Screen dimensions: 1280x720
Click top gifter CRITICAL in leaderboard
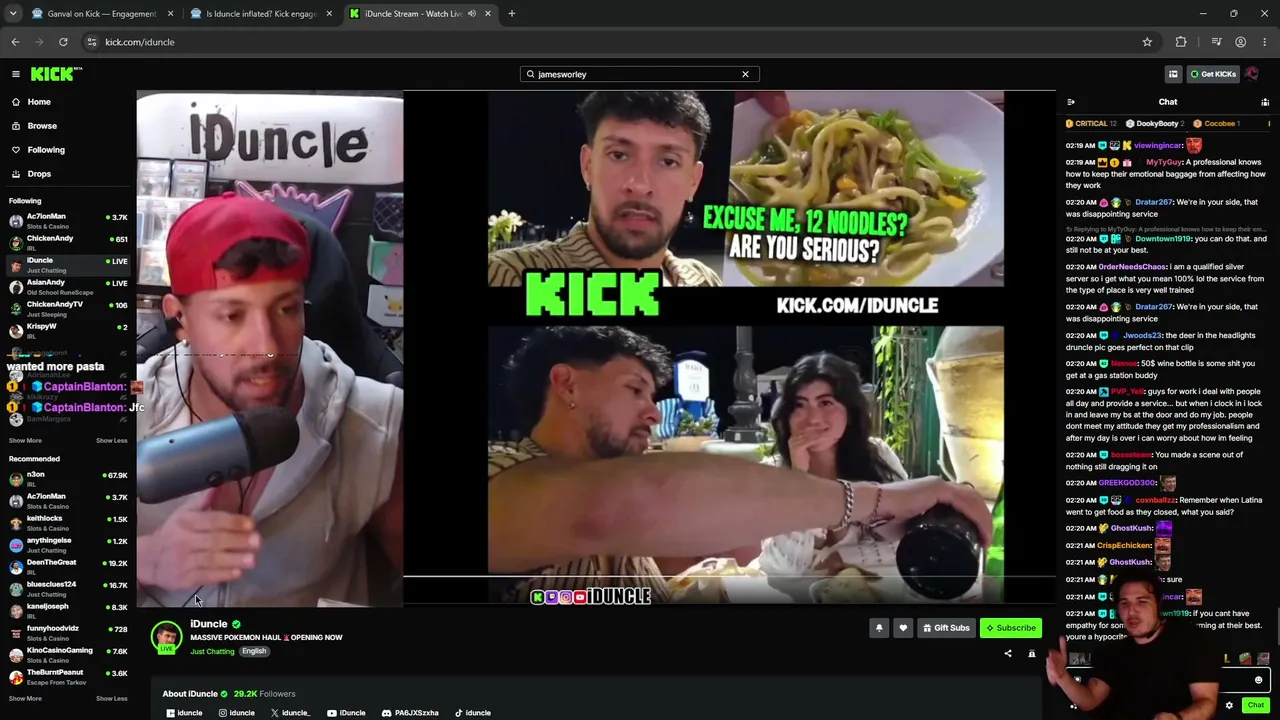[x=1089, y=124]
